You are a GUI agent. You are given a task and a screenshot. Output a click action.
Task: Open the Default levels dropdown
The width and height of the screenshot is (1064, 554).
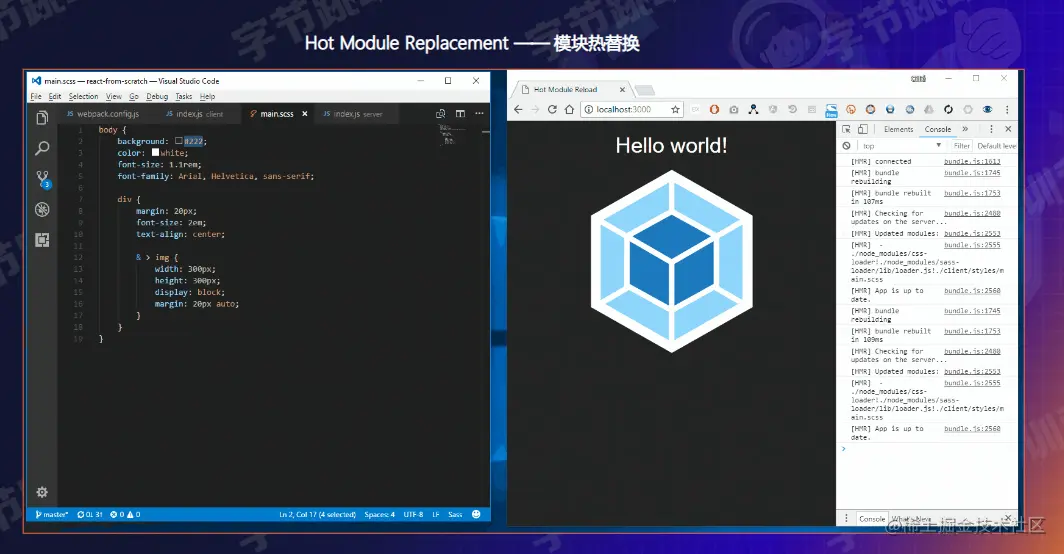(x=996, y=146)
